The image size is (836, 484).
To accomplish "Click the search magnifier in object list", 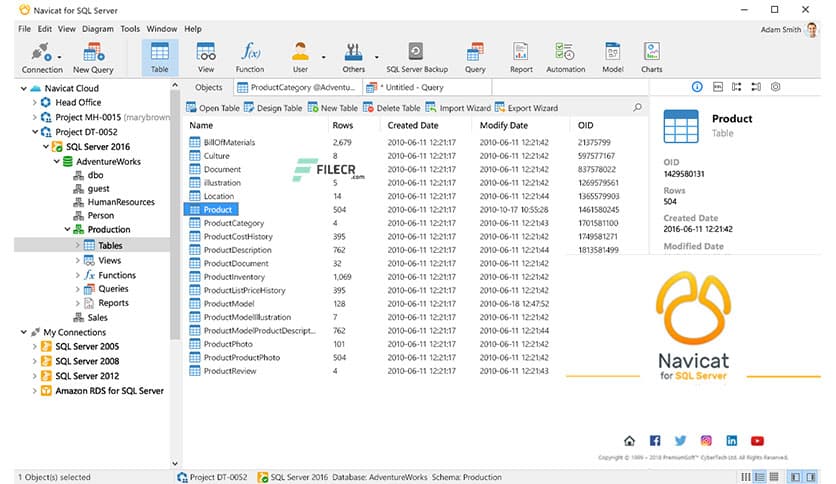I will pyautogui.click(x=637, y=108).
